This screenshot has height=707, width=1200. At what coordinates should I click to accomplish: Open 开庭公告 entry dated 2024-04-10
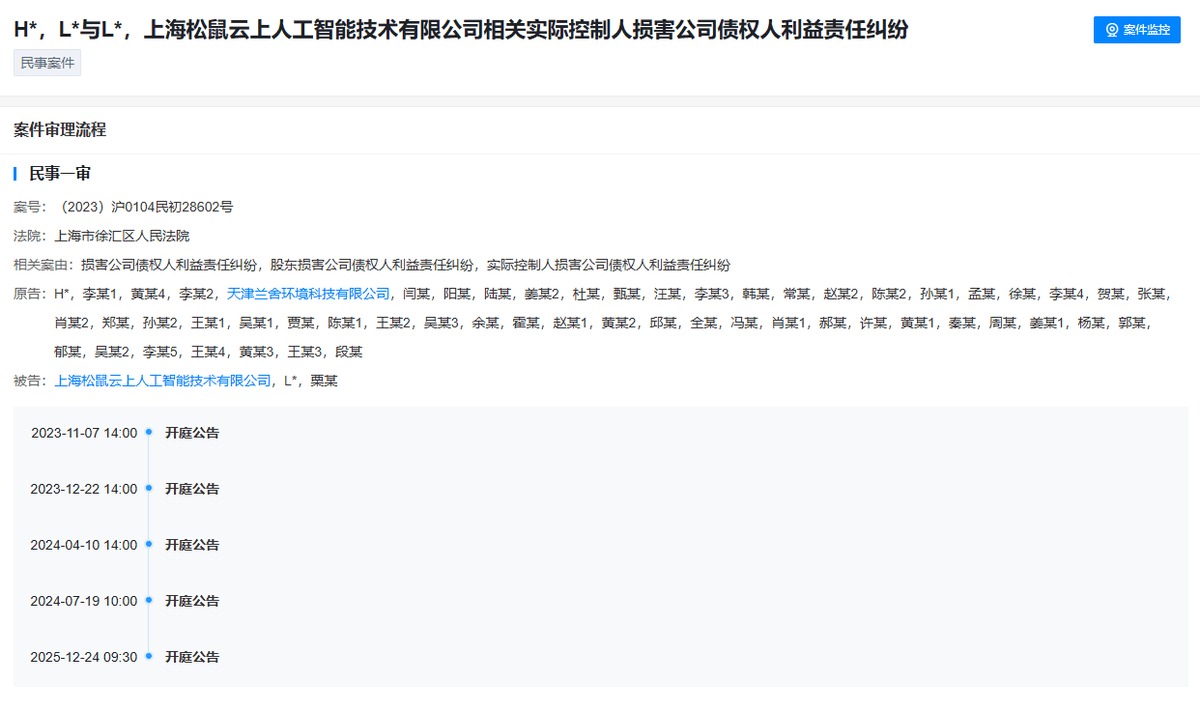coord(192,545)
